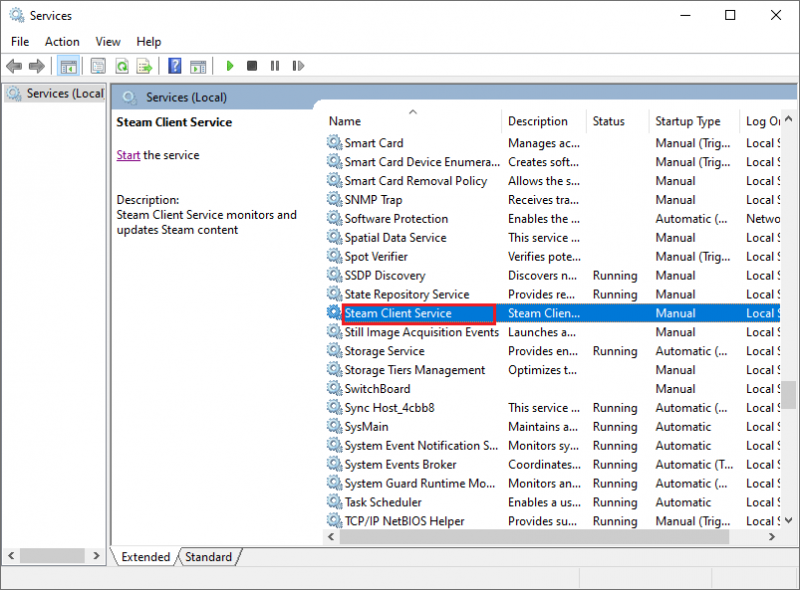The image size is (800, 590).
Task: Sort by the Status column header
Action: click(617, 121)
